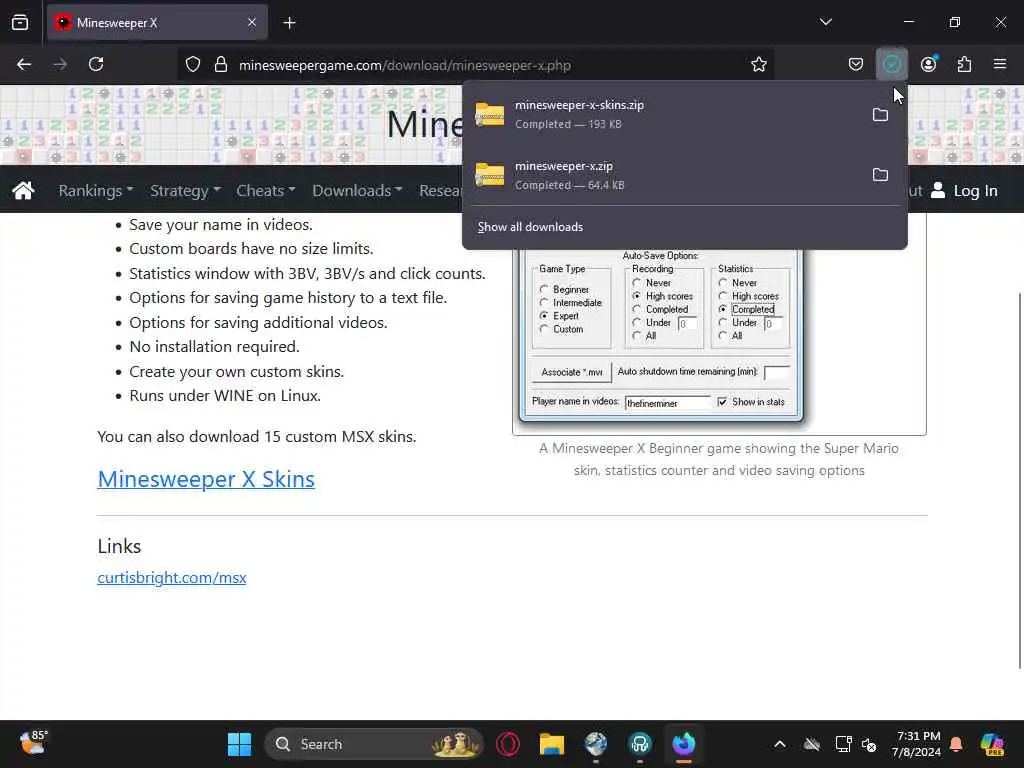Click the taskbar Search box

[x=374, y=744]
